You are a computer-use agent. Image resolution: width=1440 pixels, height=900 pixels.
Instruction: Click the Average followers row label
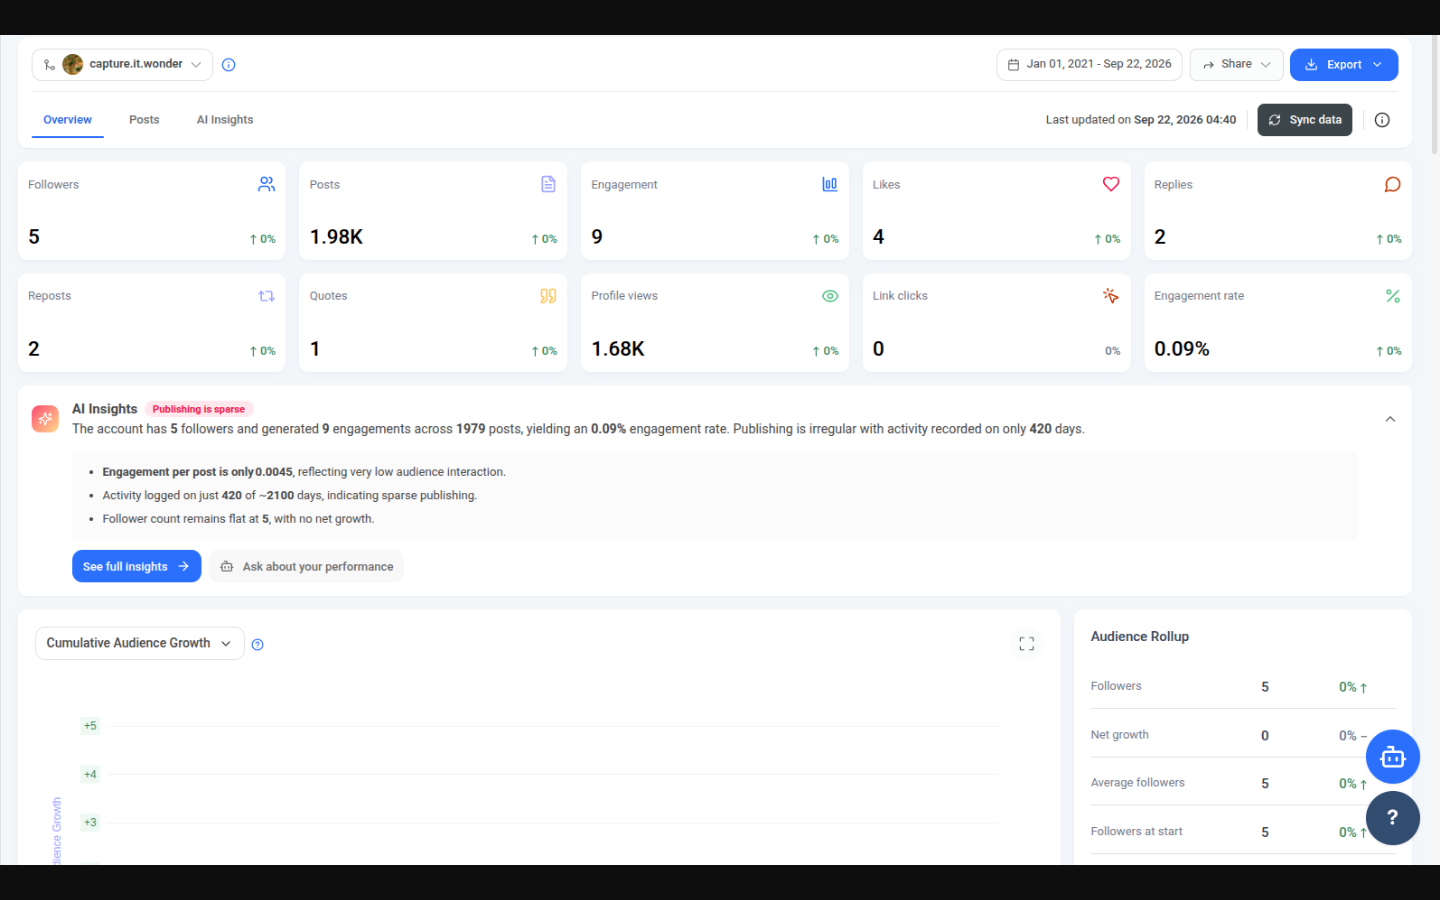click(x=1137, y=783)
